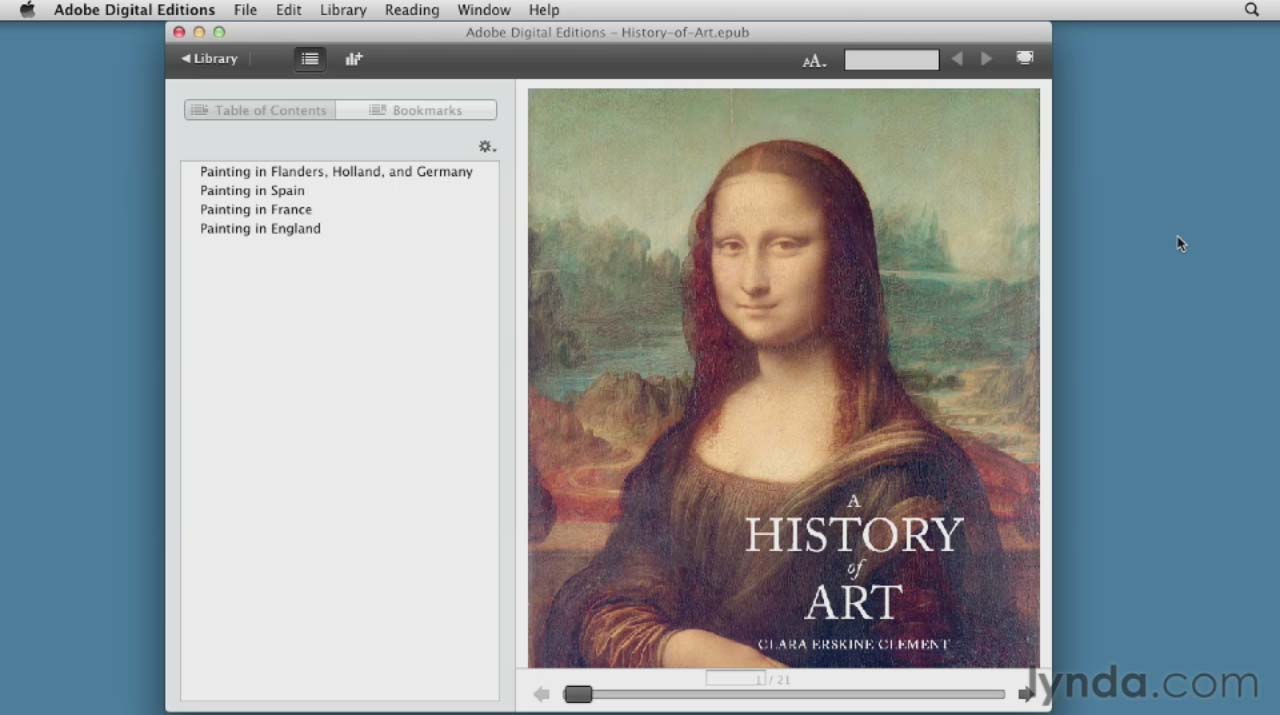Click the Mona Lisa book cover page

click(784, 377)
